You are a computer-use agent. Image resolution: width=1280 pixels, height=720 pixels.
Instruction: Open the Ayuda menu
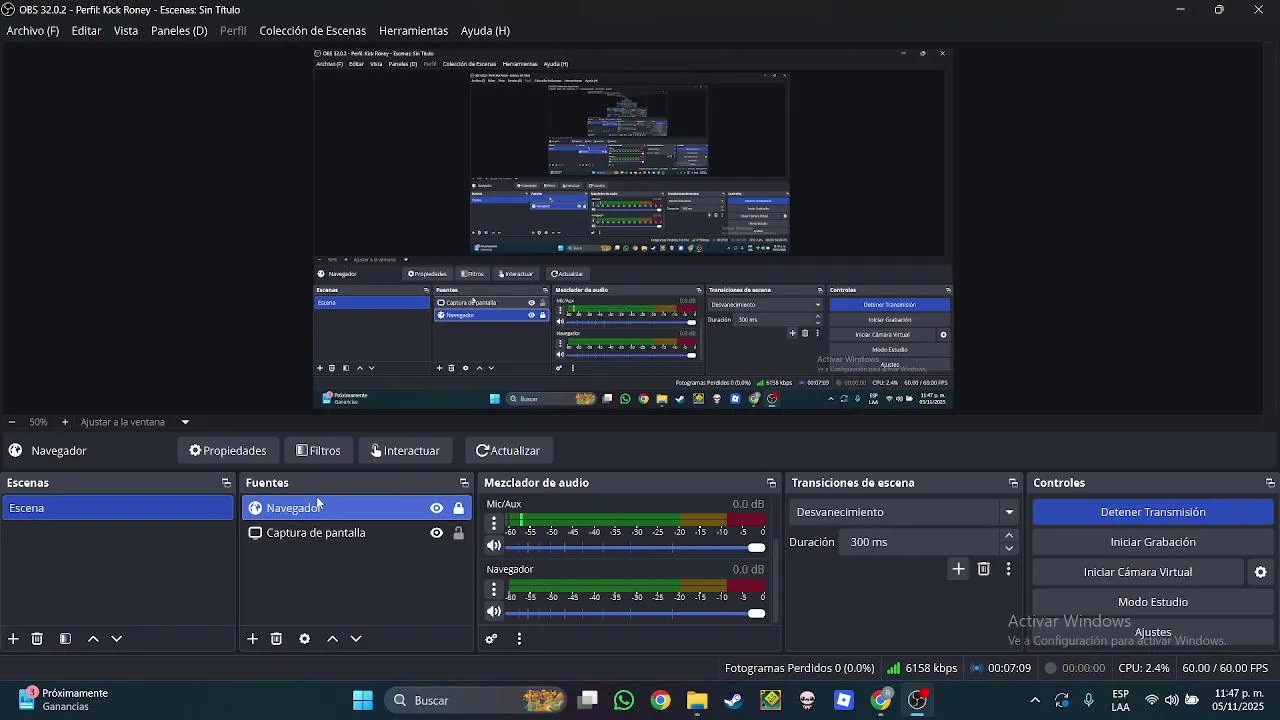(x=485, y=31)
